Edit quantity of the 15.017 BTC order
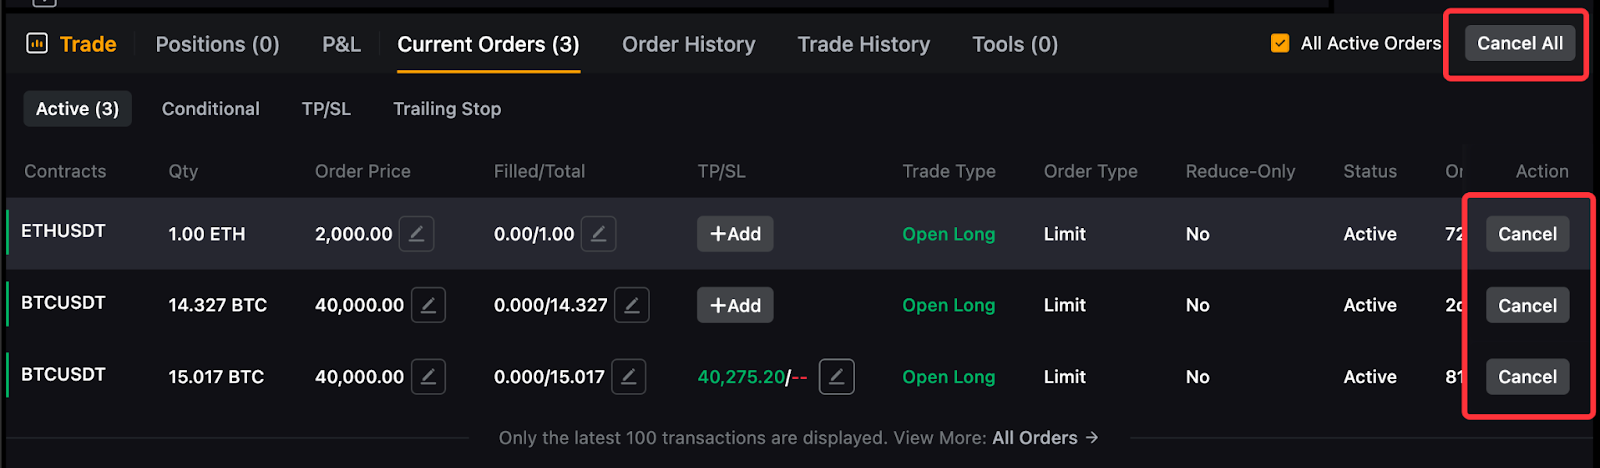The height and width of the screenshot is (468, 1600). [x=628, y=377]
